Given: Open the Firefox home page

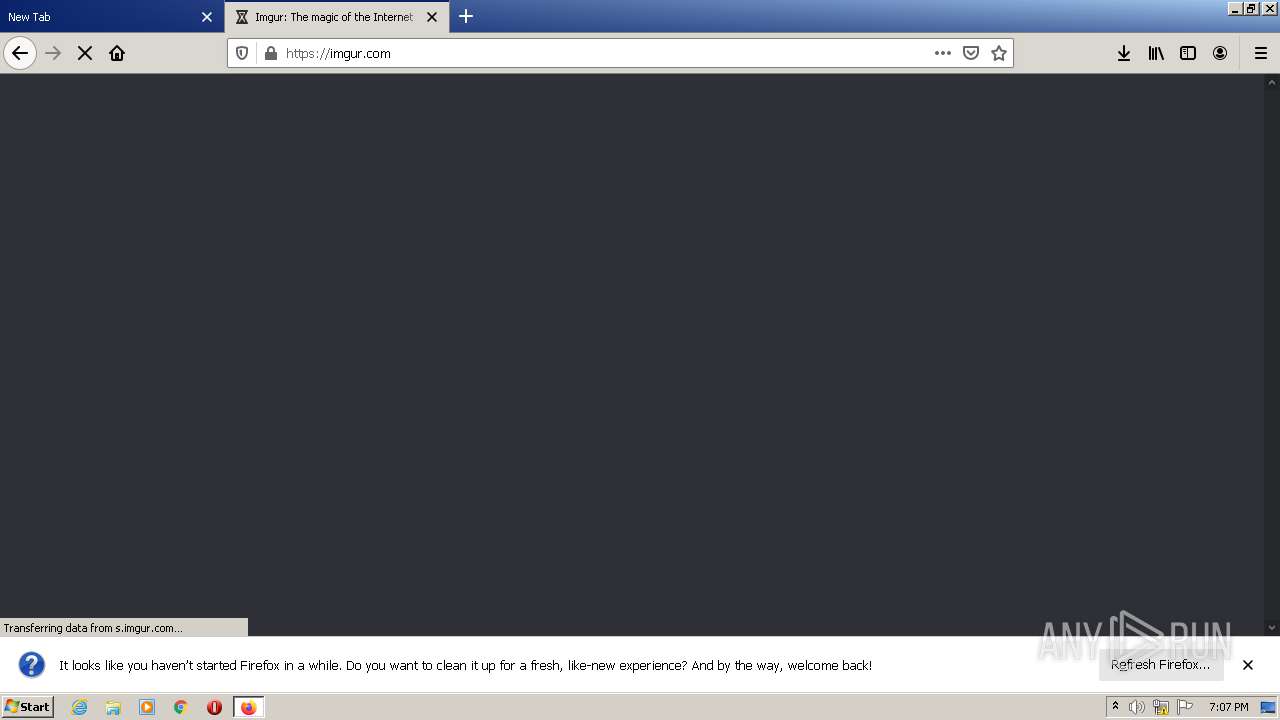Looking at the screenshot, I should coord(117,53).
